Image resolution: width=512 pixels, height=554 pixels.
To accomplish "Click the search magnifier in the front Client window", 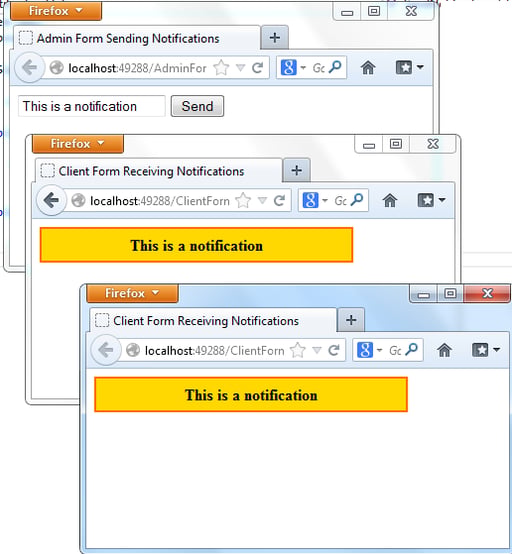I will [412, 349].
